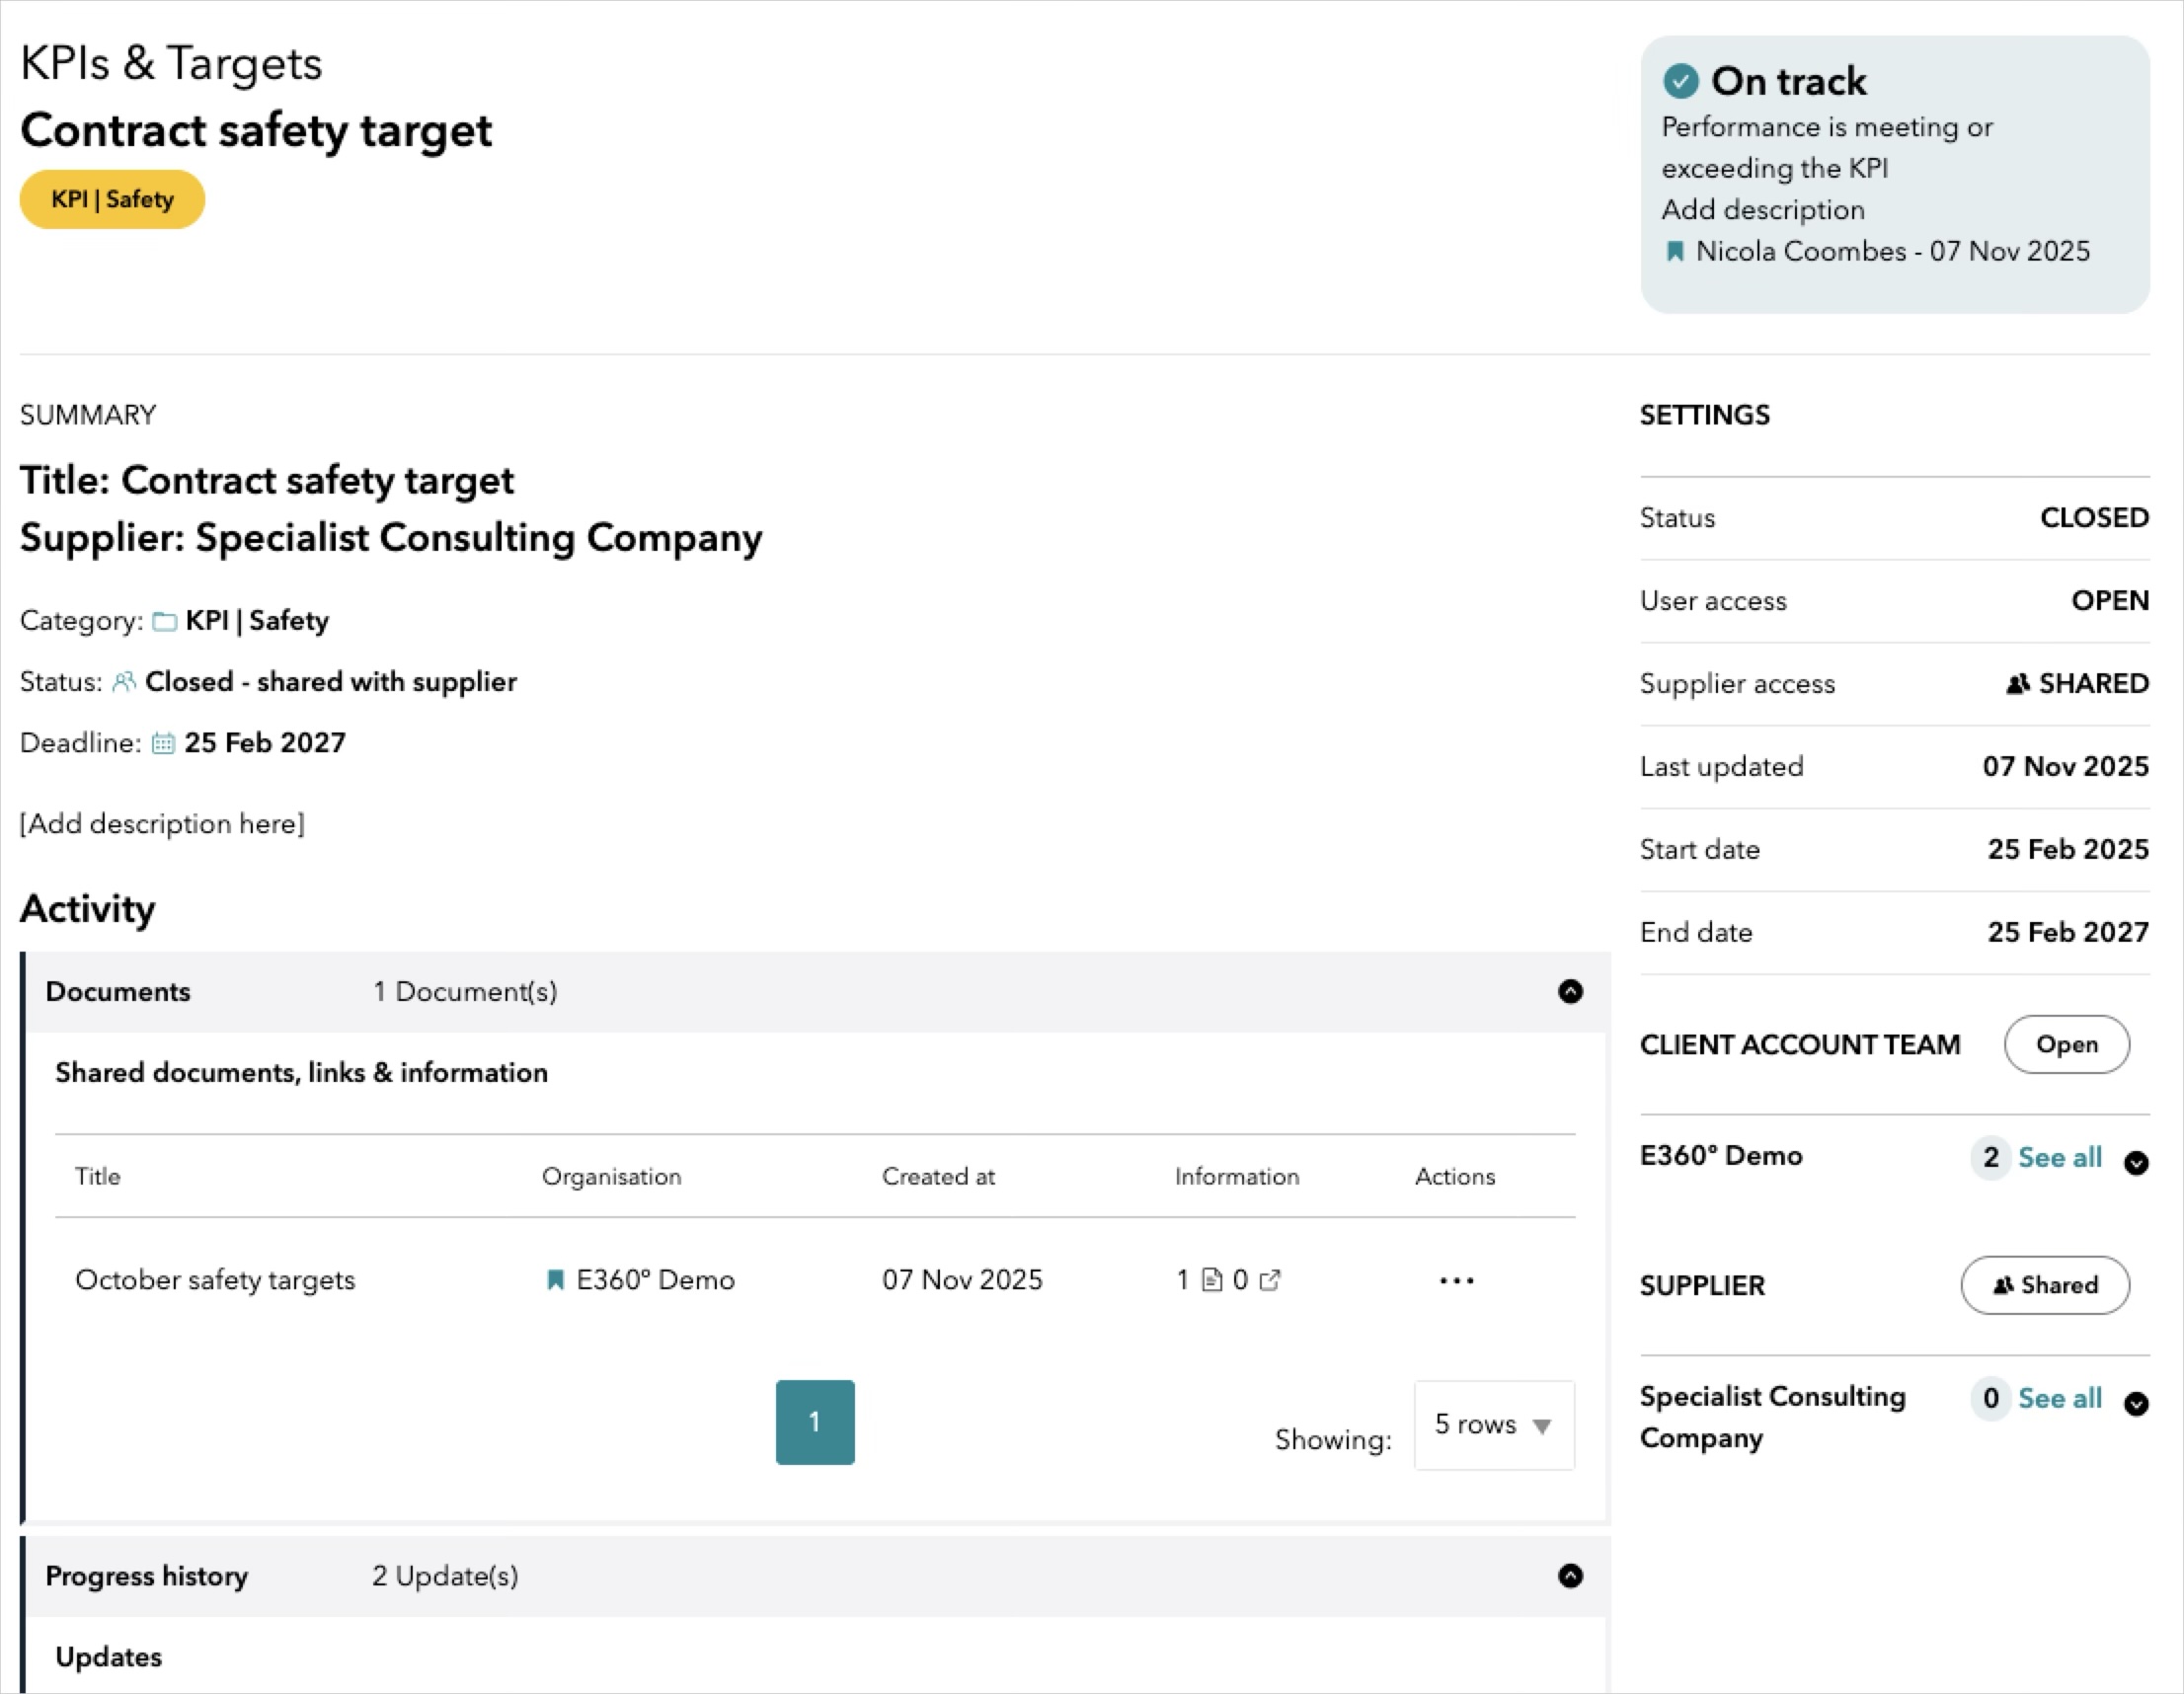Click the people icon beside SHARED supplier access

click(2018, 684)
